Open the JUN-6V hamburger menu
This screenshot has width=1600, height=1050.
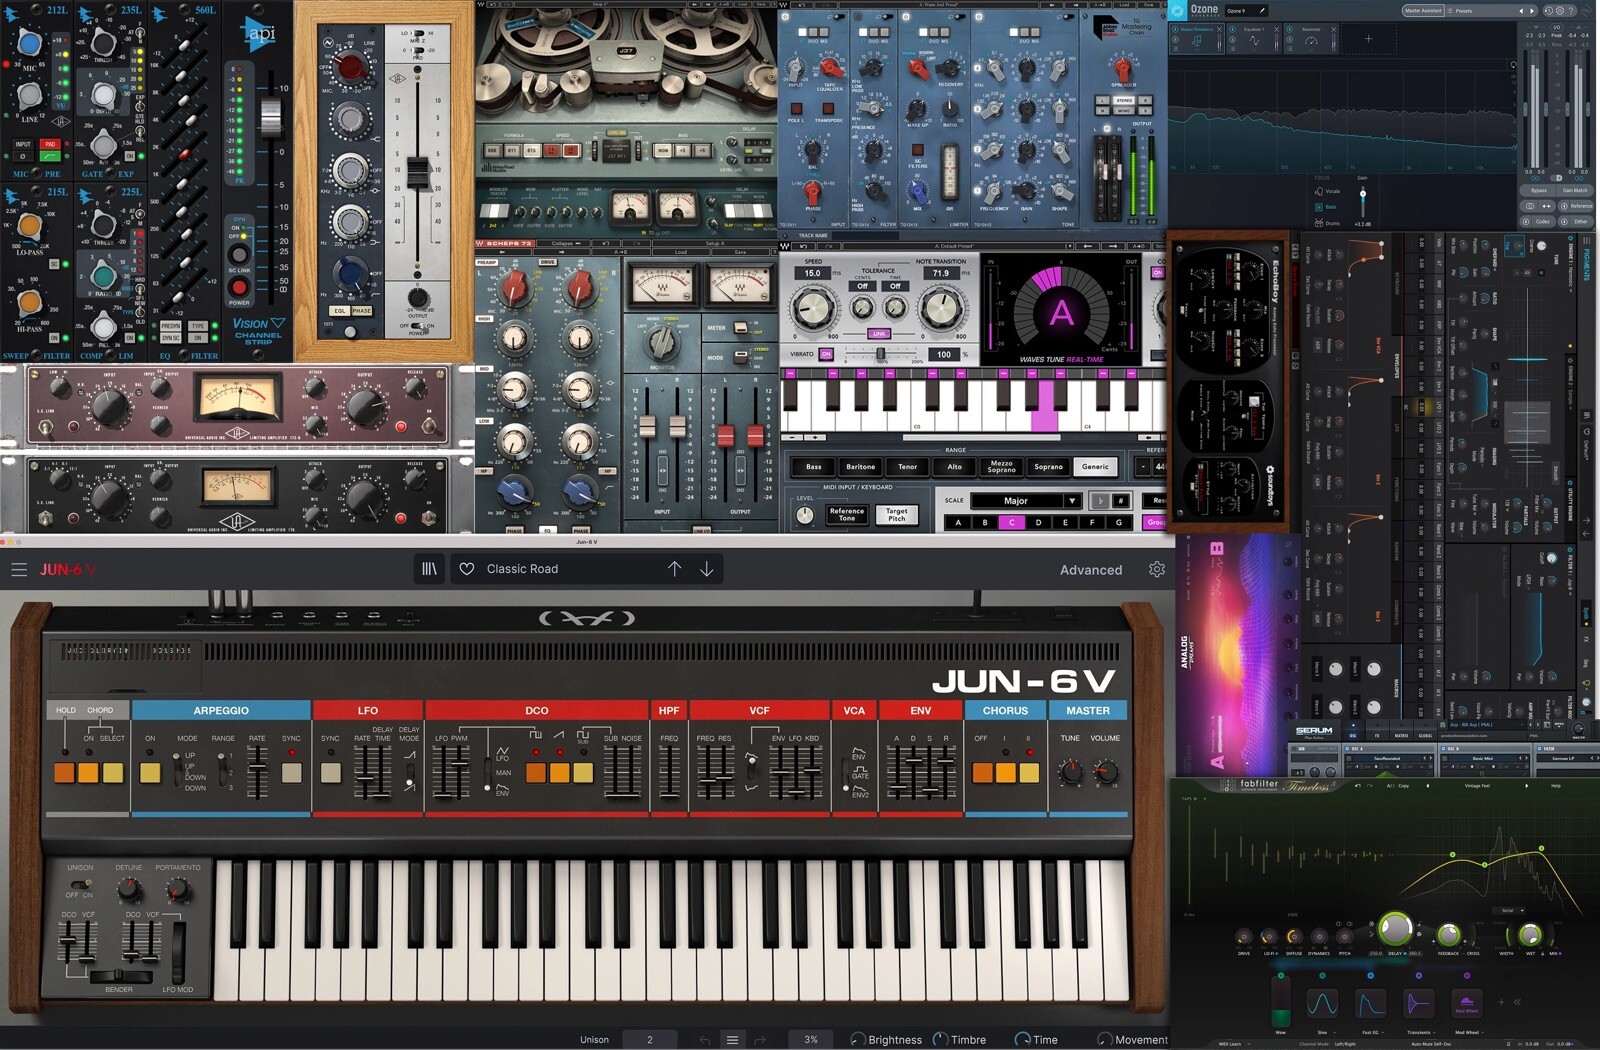click(x=20, y=569)
